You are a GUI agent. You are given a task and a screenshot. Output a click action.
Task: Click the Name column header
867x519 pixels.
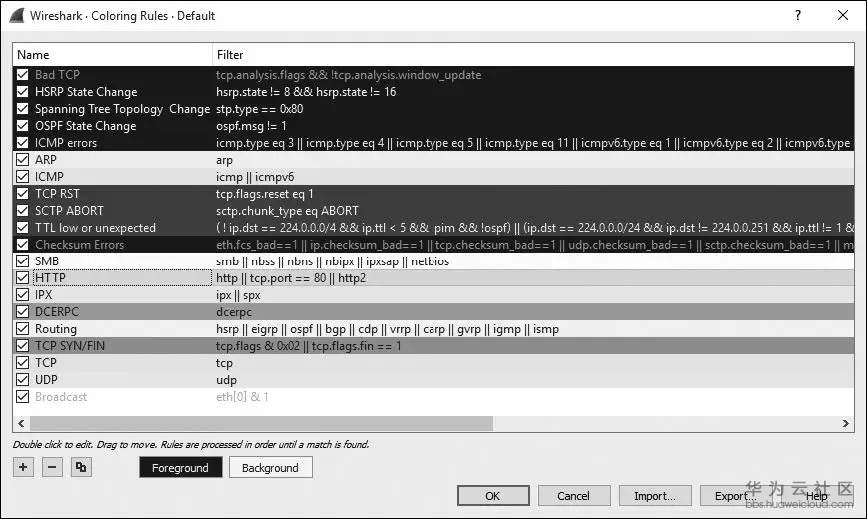[113, 55]
